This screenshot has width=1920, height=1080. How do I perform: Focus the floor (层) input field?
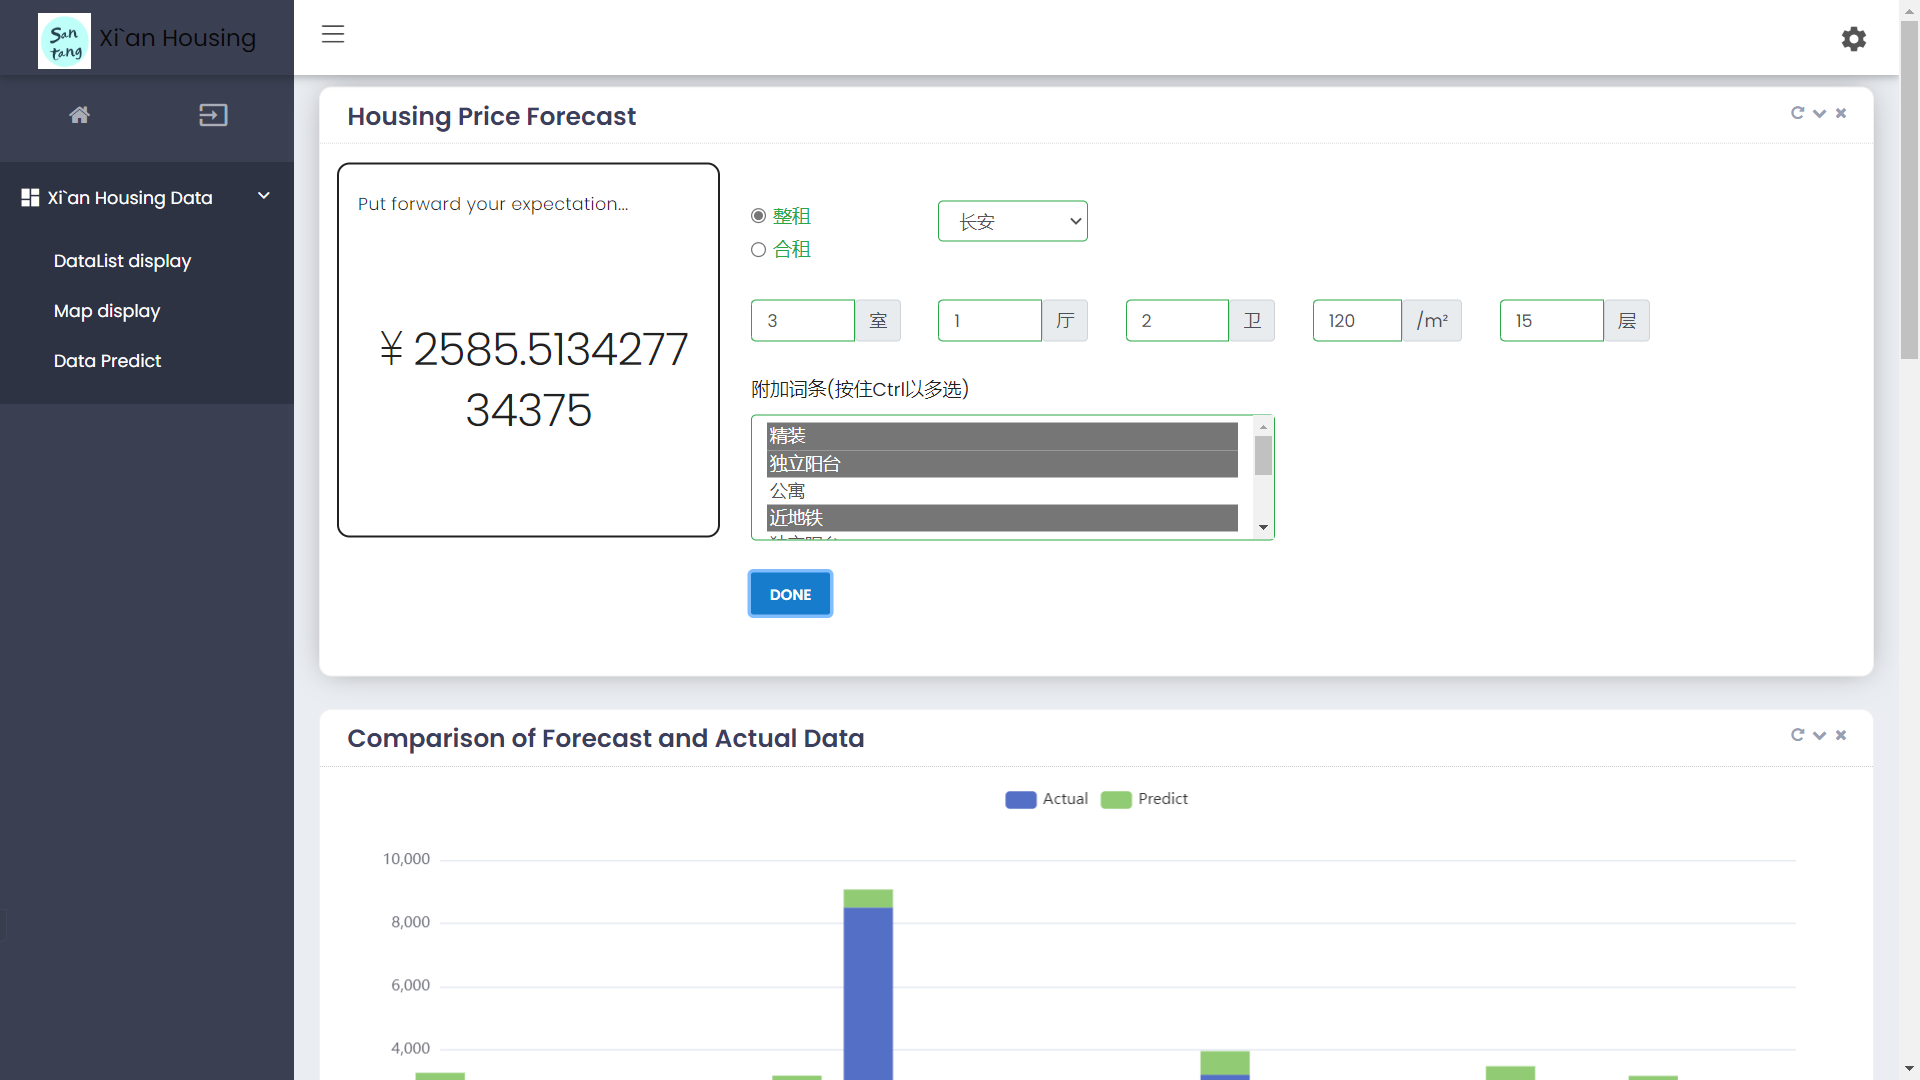1552,321
